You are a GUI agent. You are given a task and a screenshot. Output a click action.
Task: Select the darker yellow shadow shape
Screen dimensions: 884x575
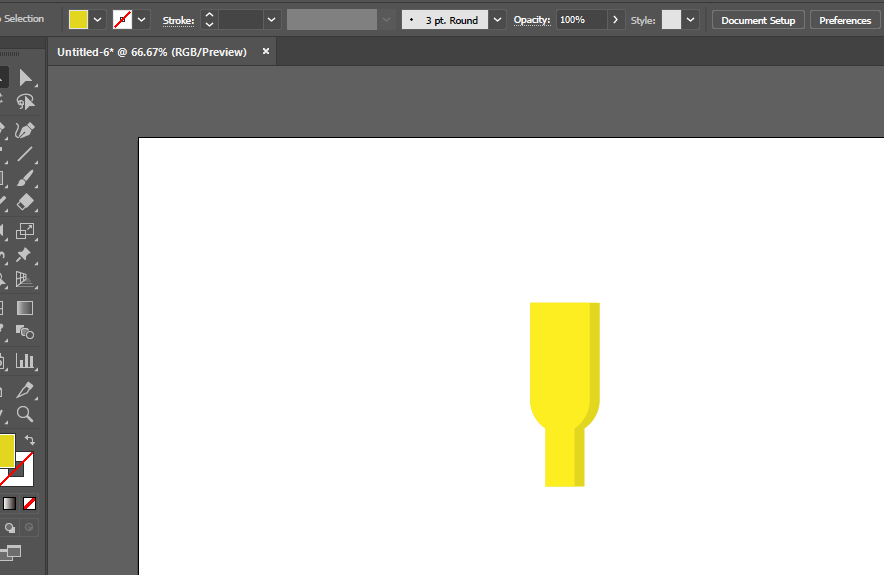595,361
